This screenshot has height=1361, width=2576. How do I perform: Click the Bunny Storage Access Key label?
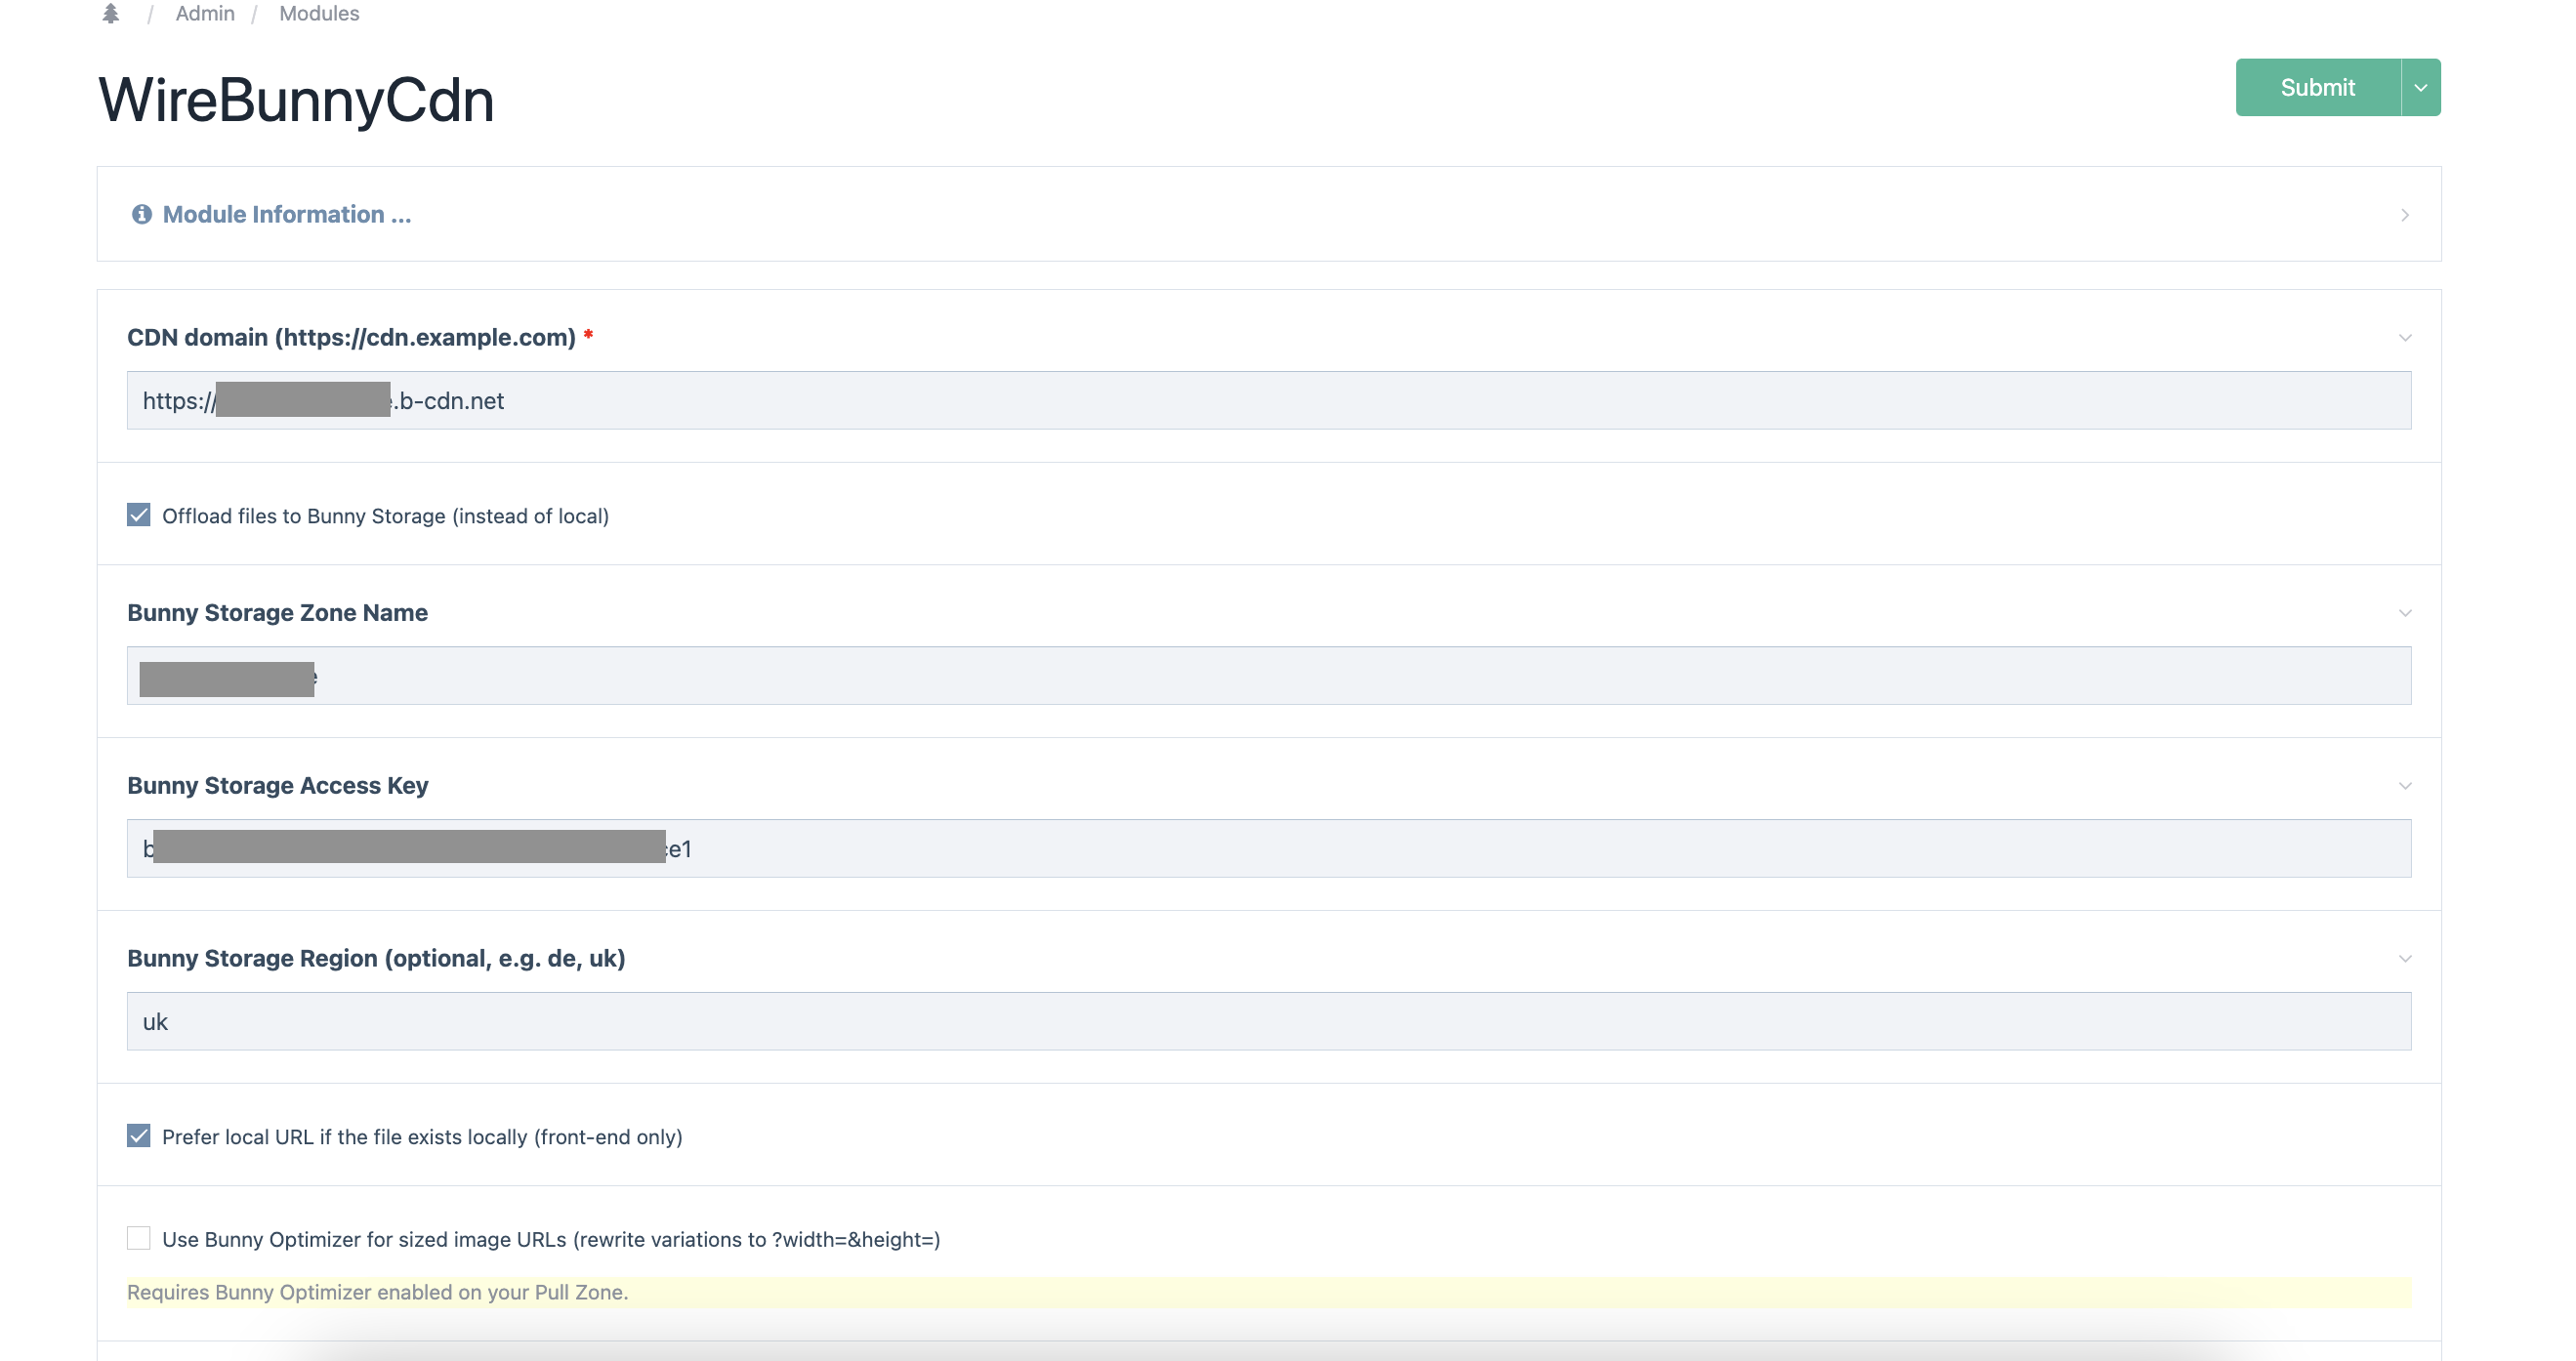point(277,786)
